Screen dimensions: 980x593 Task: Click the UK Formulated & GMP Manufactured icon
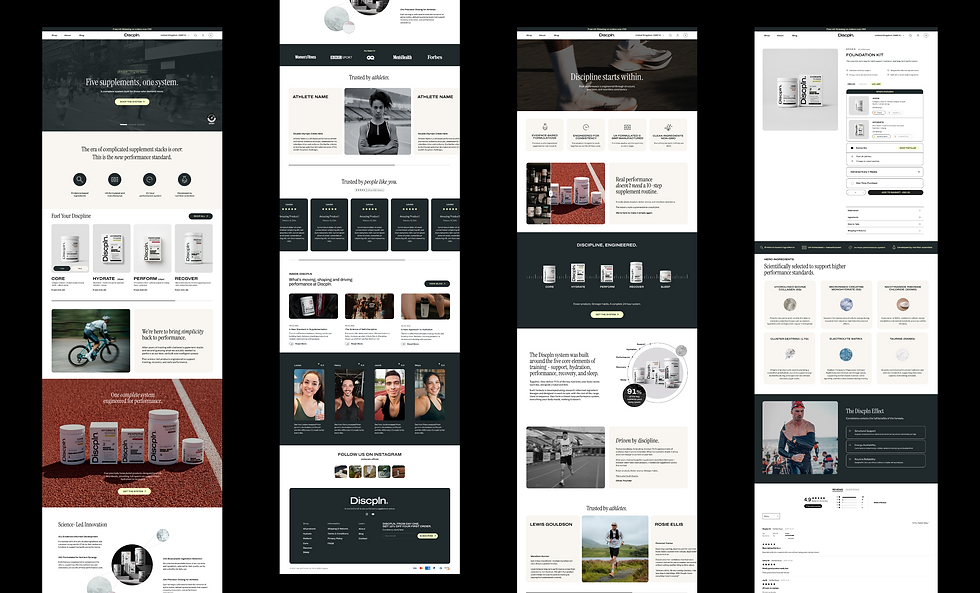coord(627,127)
